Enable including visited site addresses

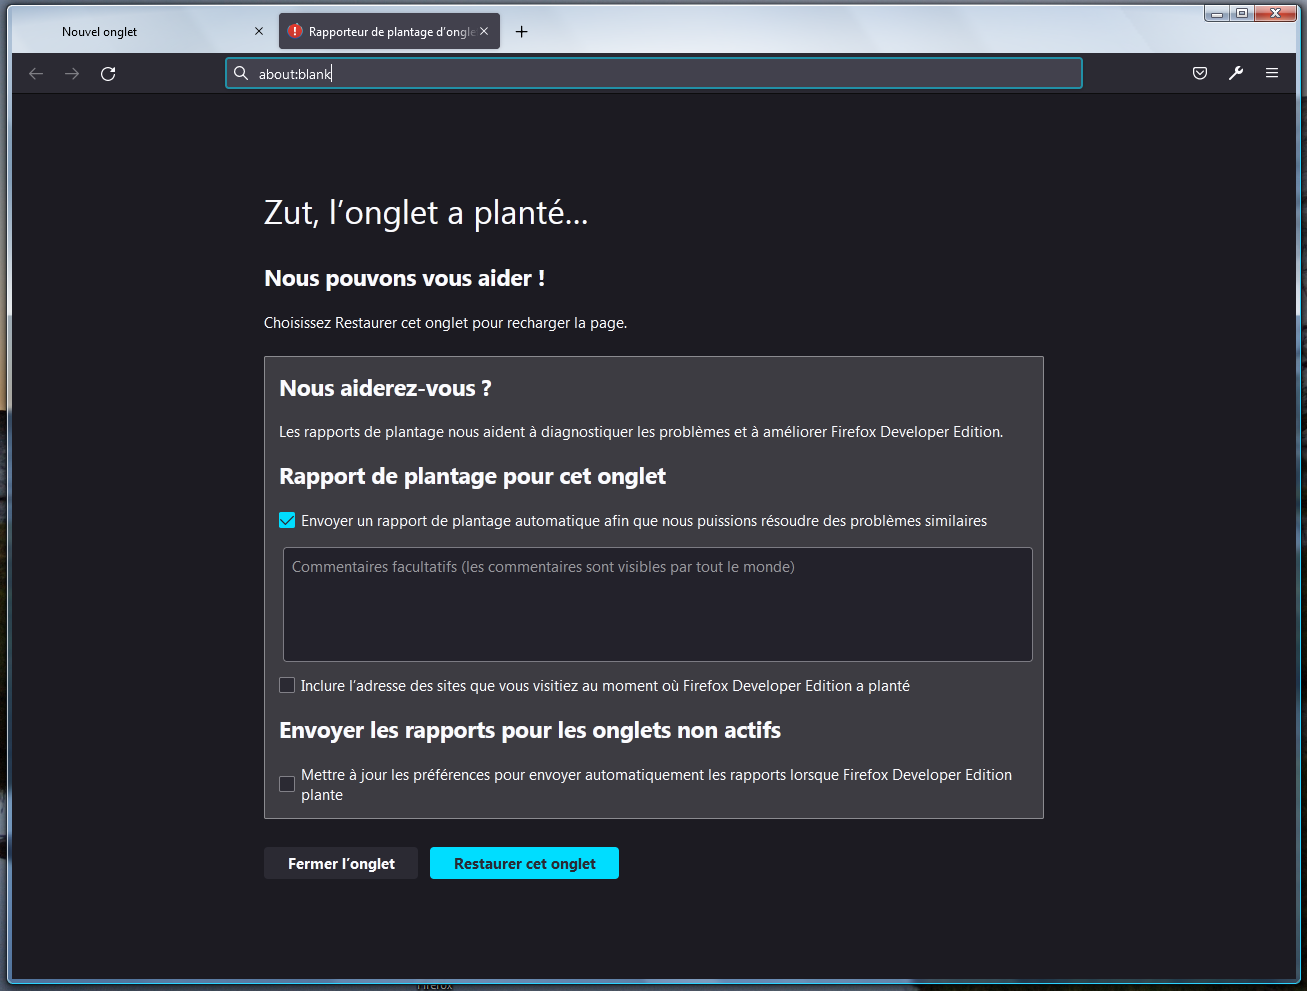pos(287,685)
